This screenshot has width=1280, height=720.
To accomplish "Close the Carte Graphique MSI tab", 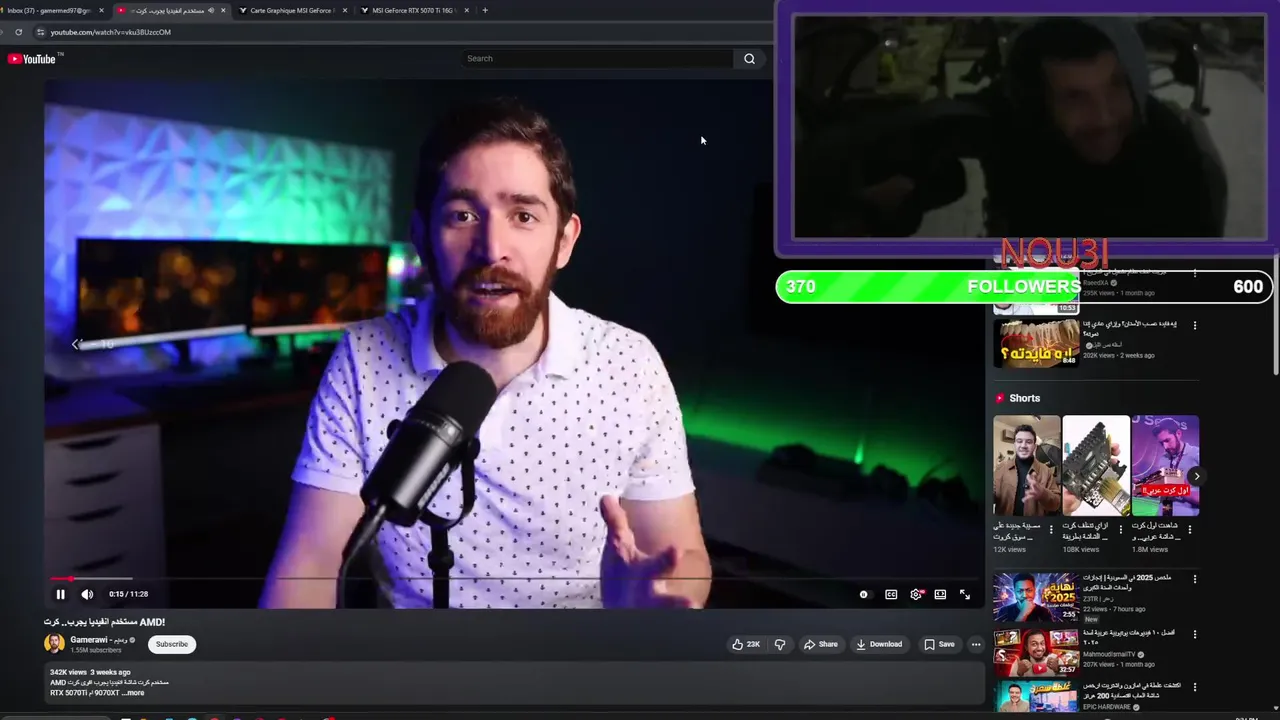I will coord(345,10).
